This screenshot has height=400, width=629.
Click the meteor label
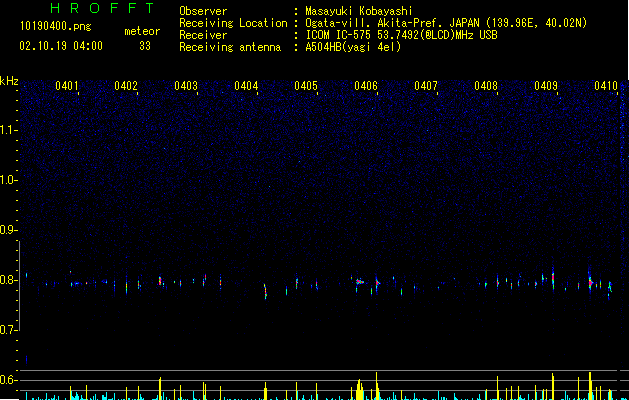pos(142,31)
